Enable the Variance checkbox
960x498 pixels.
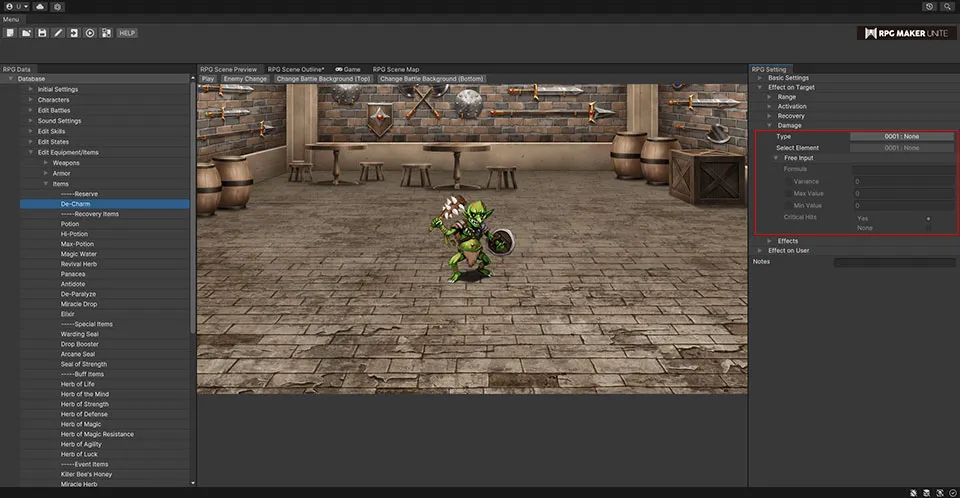[789, 181]
